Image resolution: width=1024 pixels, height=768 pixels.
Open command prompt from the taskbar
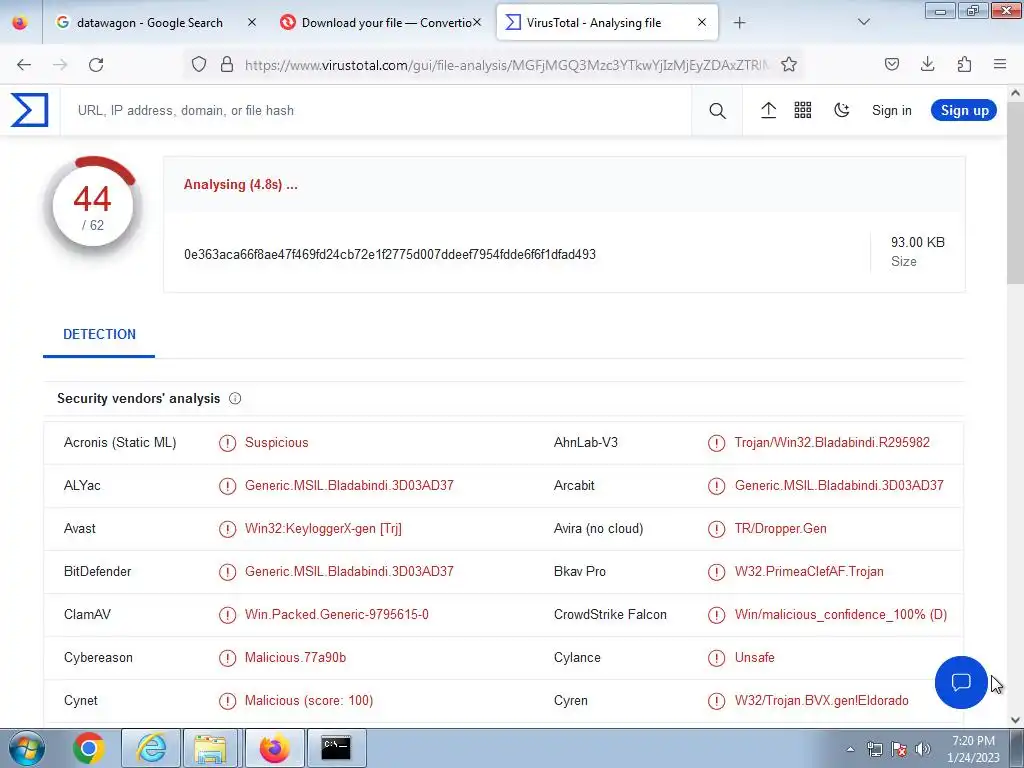336,748
